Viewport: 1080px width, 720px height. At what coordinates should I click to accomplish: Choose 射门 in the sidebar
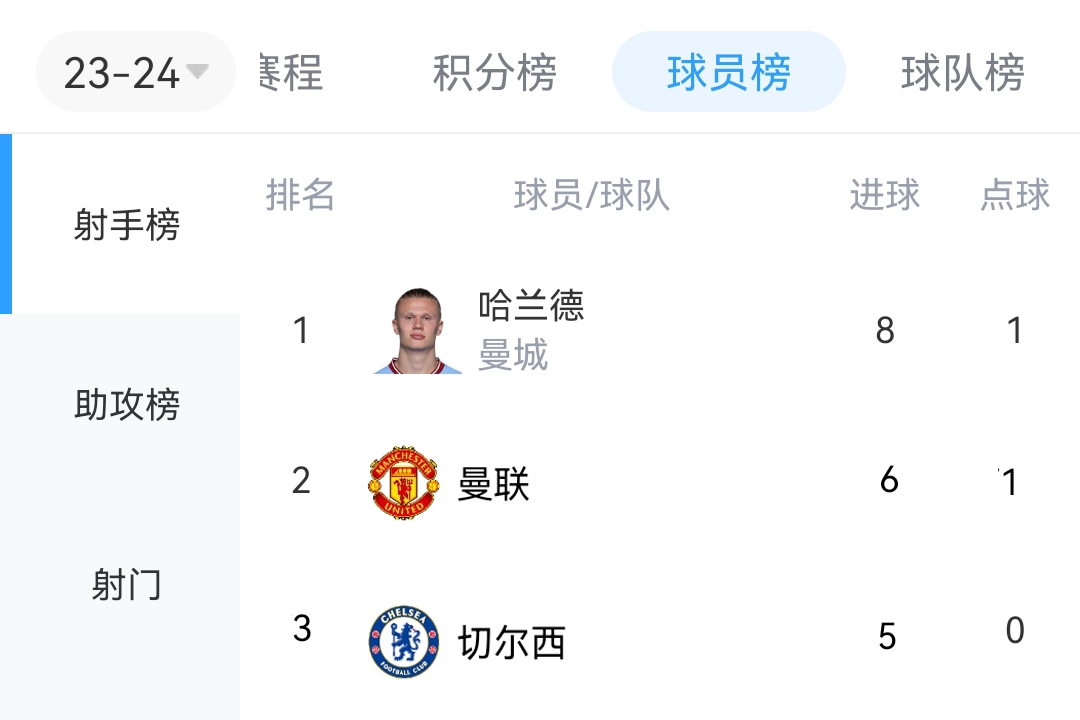pyautogui.click(x=126, y=585)
